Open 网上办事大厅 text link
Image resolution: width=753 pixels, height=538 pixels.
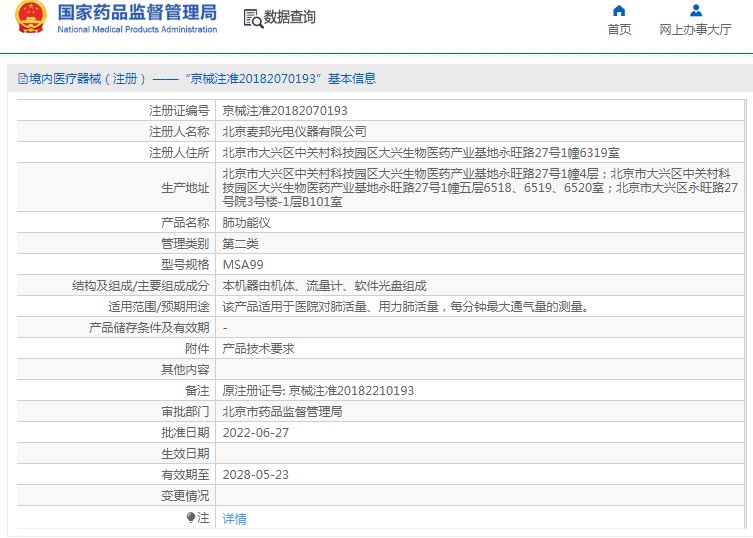[695, 30]
